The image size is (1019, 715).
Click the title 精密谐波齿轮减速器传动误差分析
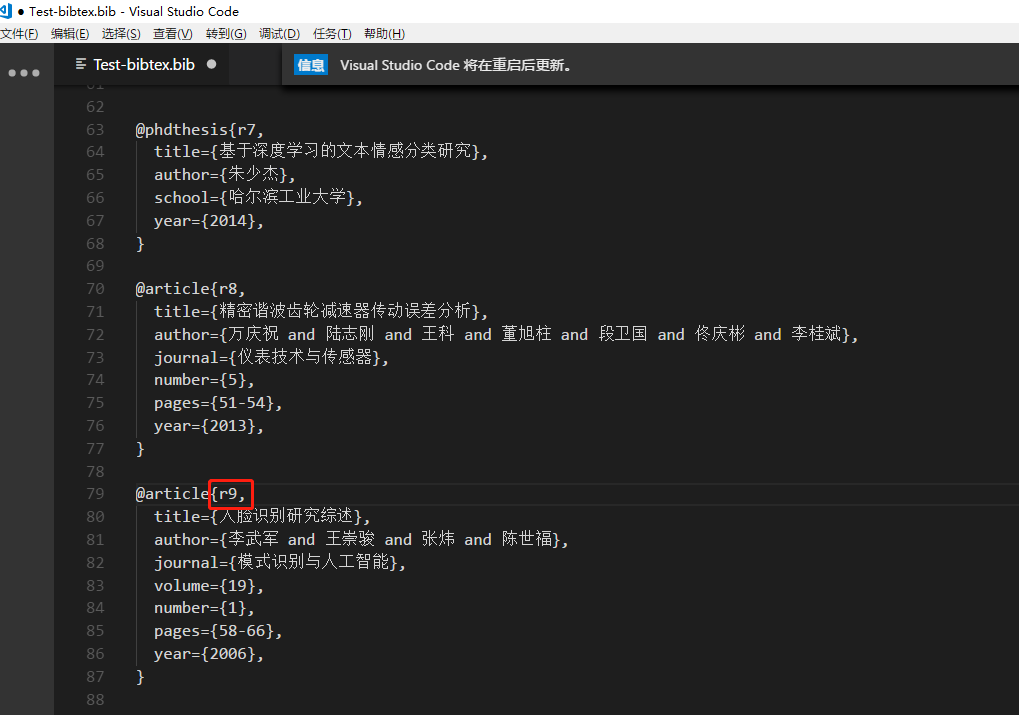[345, 311]
